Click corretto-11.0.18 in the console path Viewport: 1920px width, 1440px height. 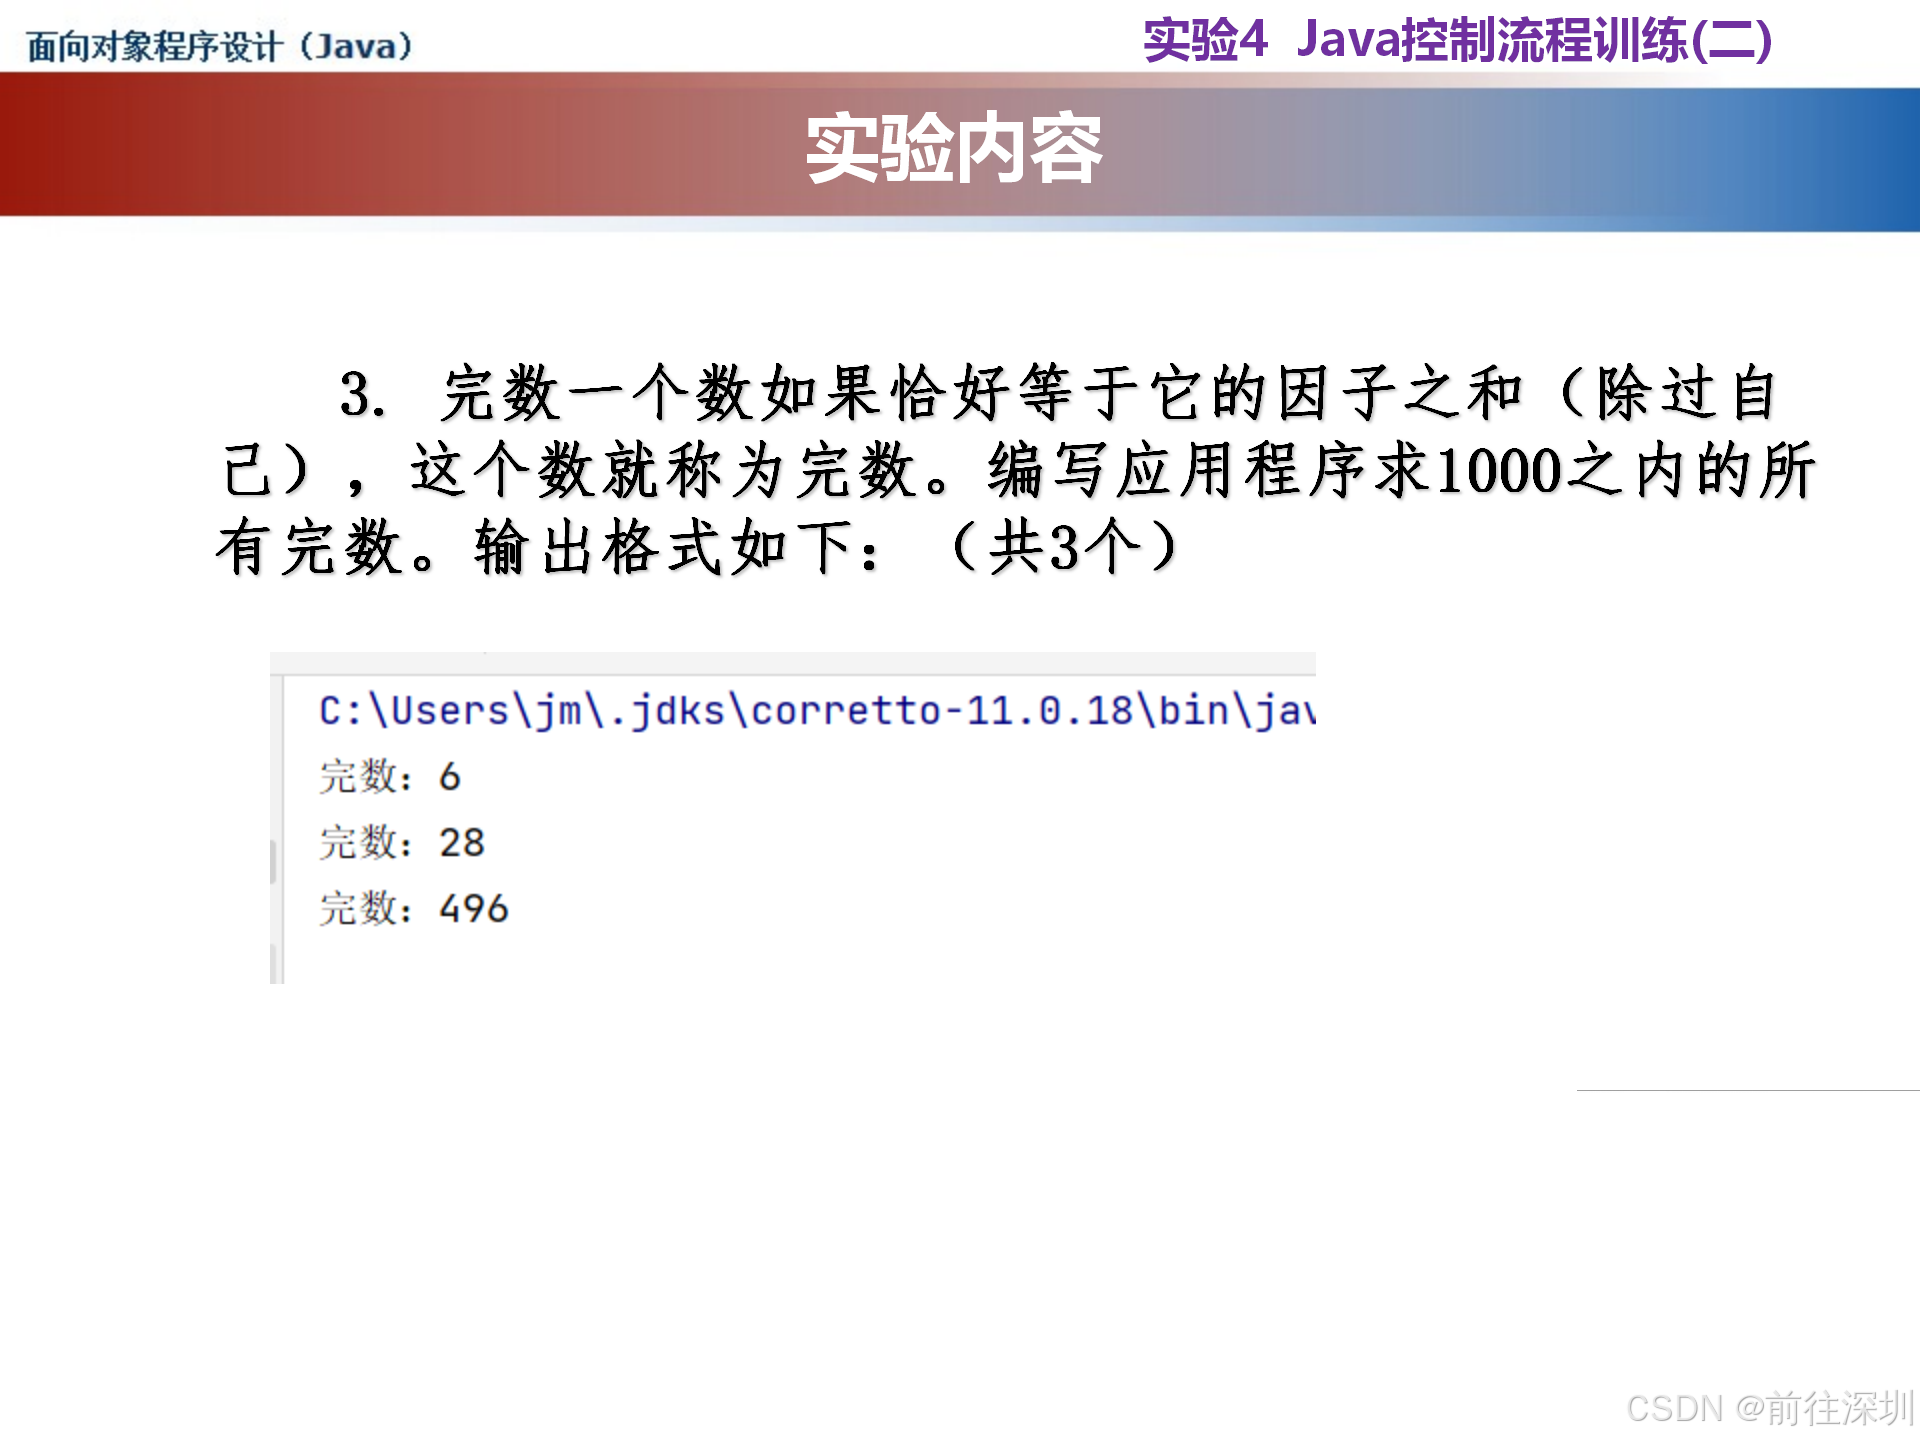click(x=940, y=711)
